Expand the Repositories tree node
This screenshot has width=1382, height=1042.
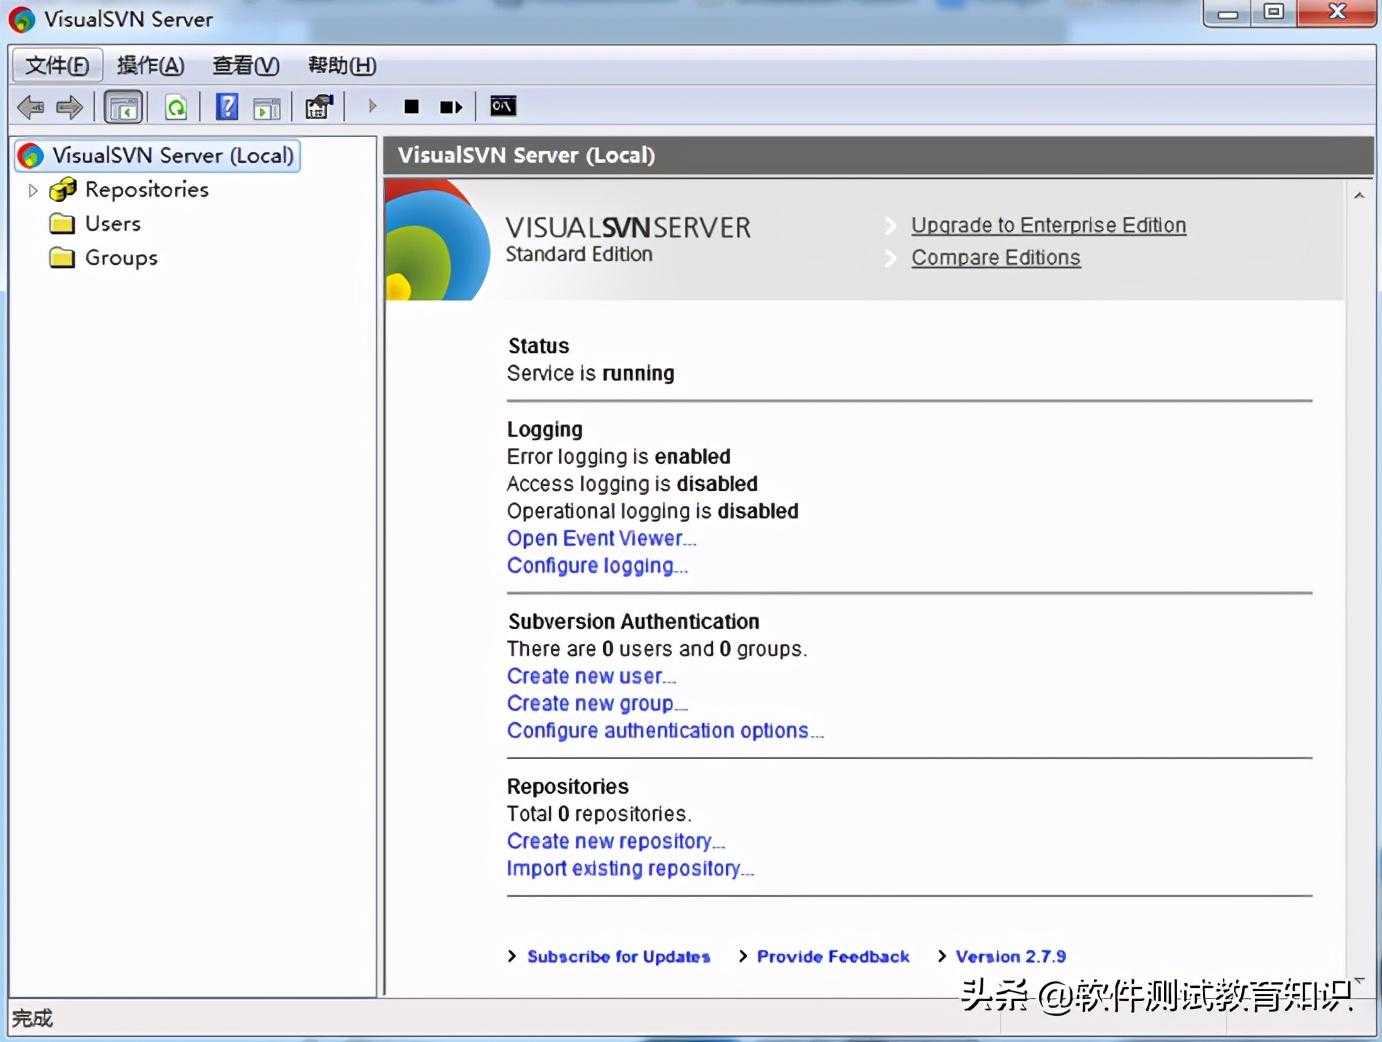click(x=33, y=190)
